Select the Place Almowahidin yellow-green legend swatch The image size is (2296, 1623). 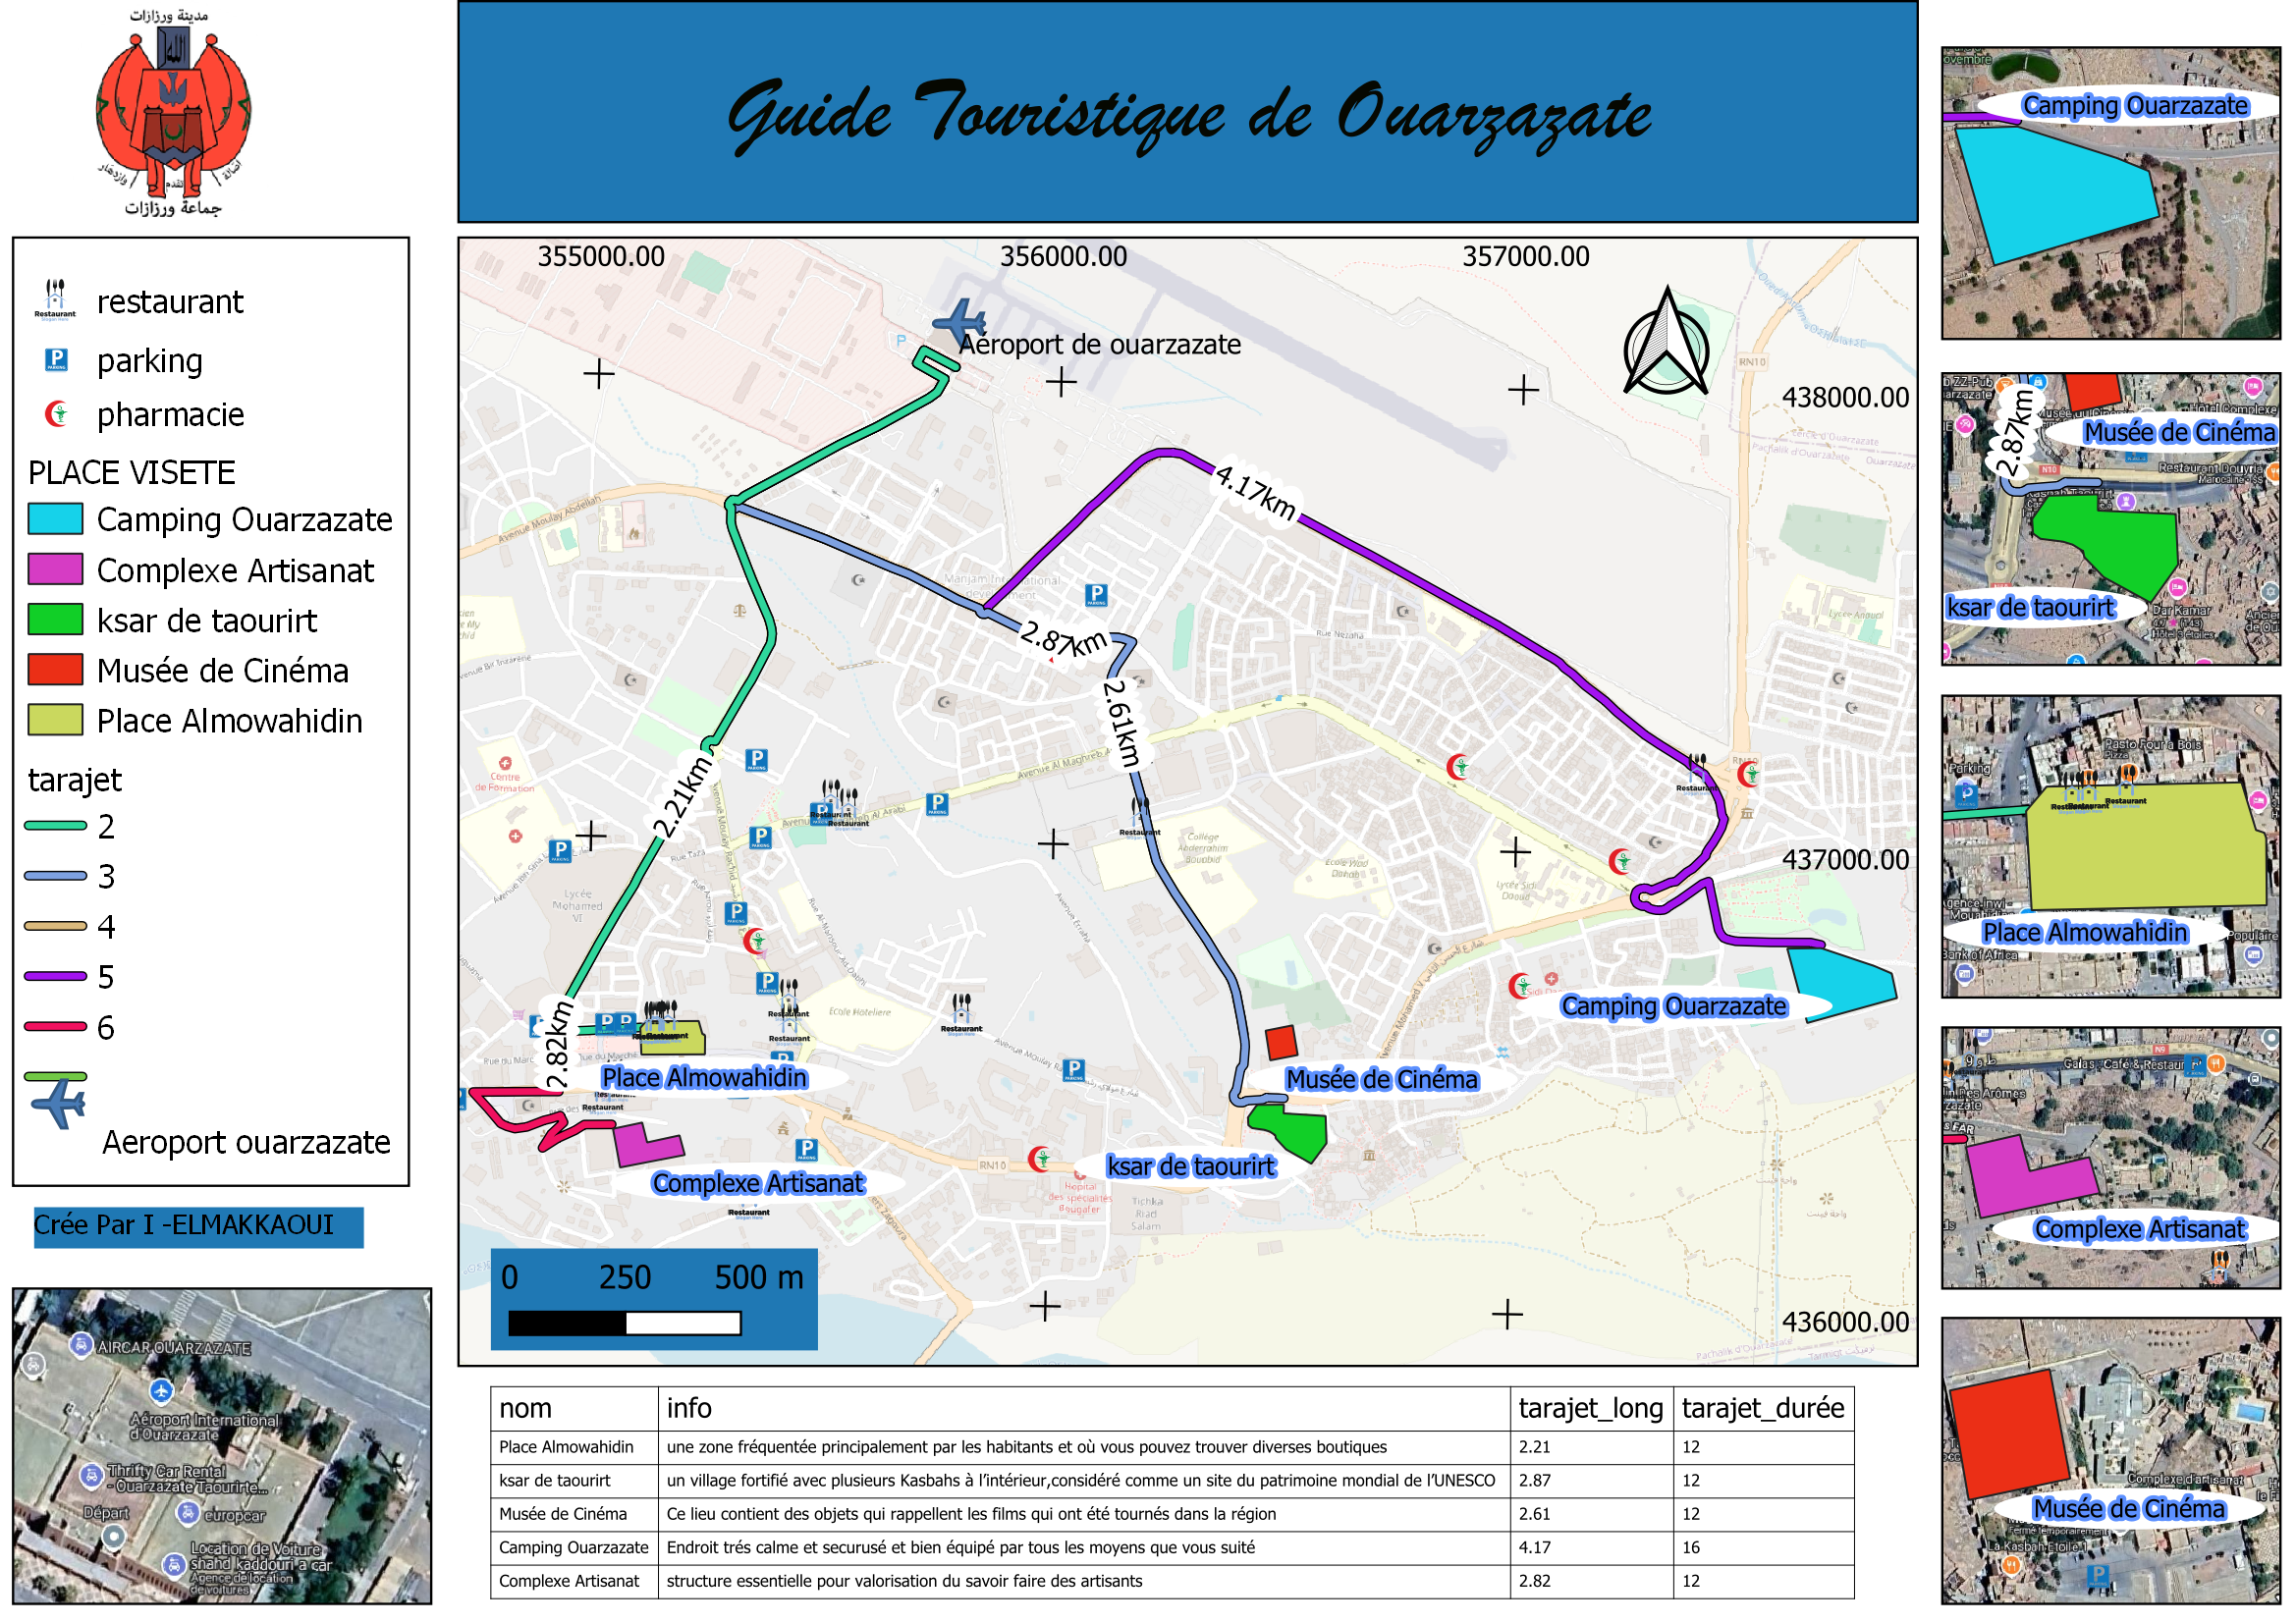click(x=55, y=720)
